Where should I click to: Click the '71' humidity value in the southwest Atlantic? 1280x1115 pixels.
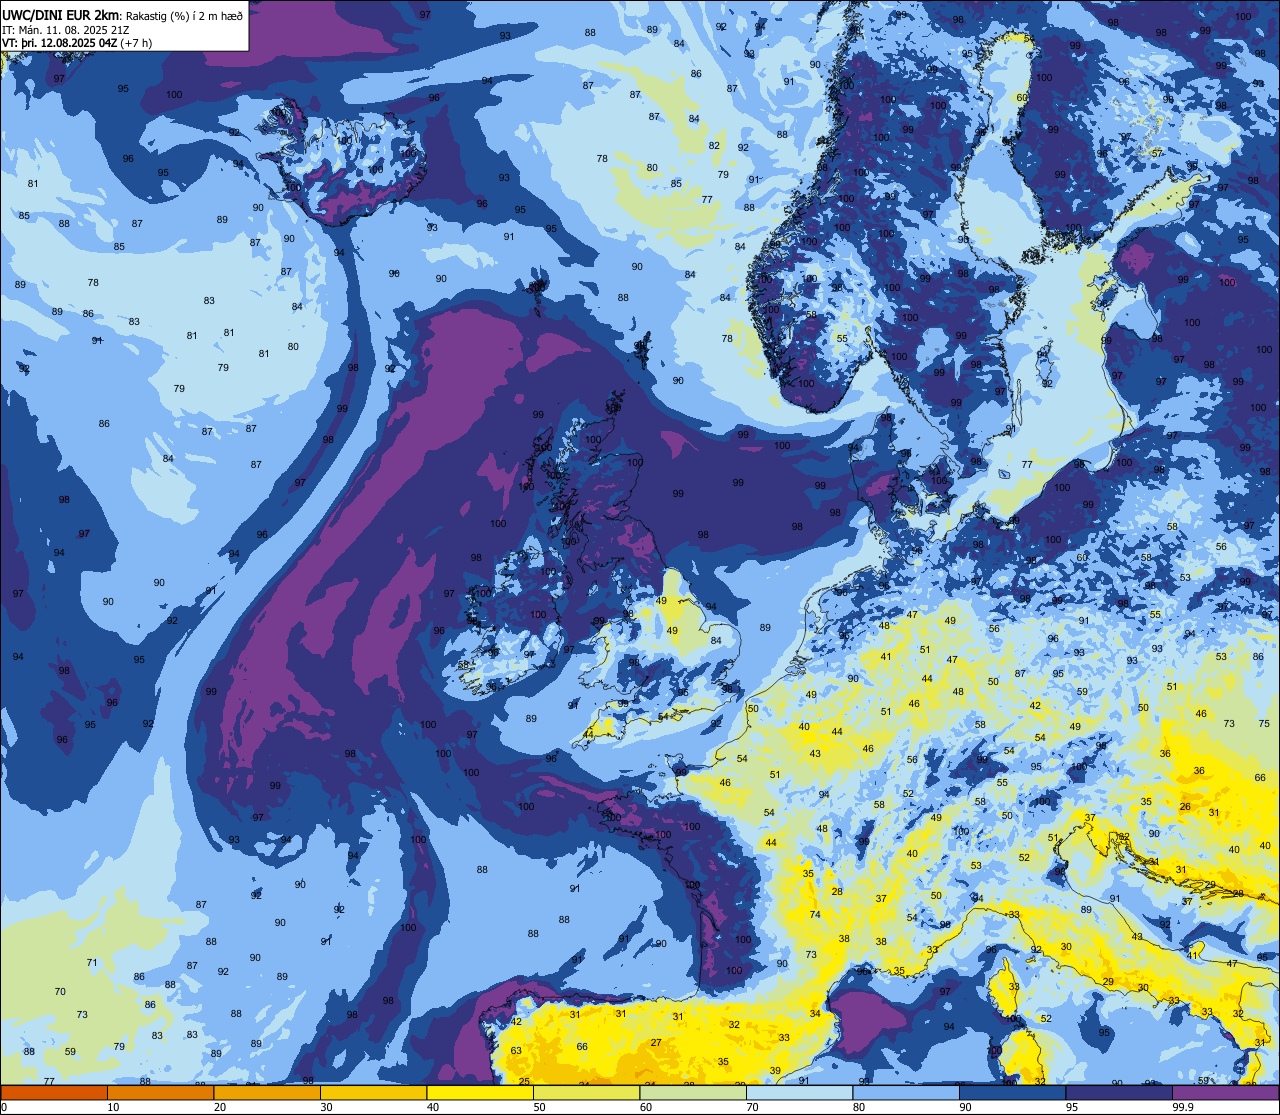point(92,963)
